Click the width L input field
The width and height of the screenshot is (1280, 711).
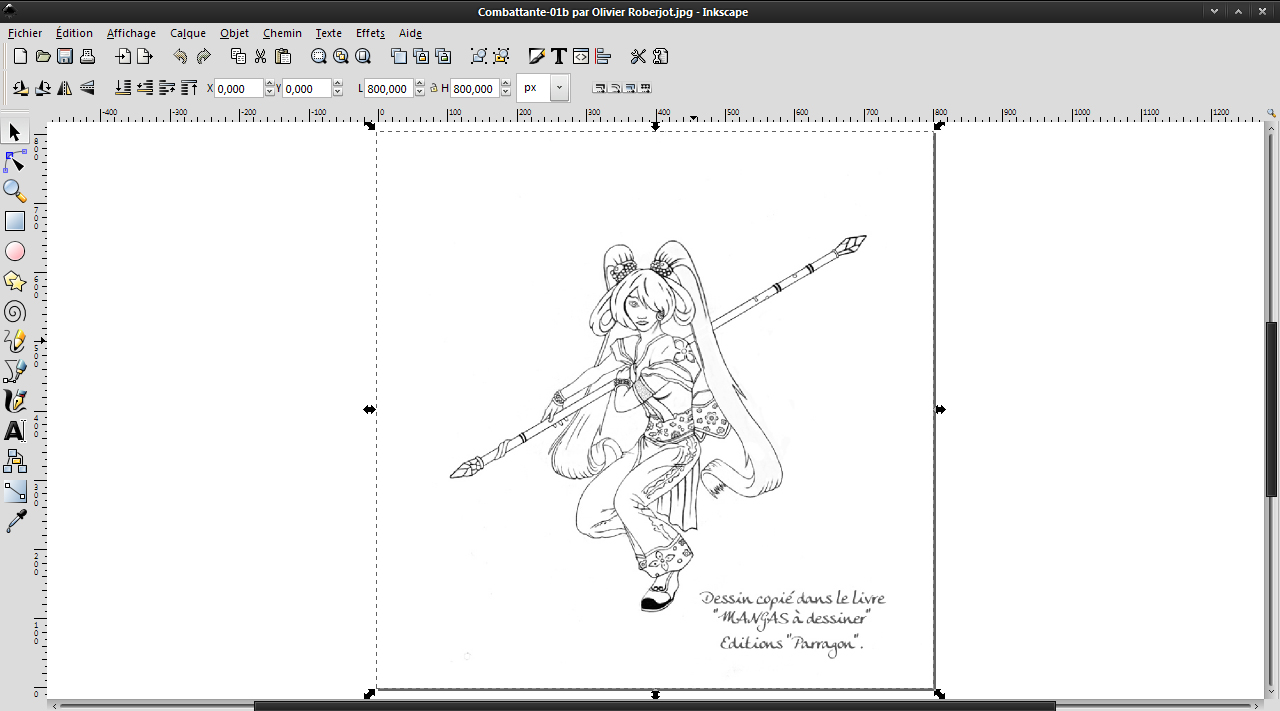pyautogui.click(x=389, y=88)
